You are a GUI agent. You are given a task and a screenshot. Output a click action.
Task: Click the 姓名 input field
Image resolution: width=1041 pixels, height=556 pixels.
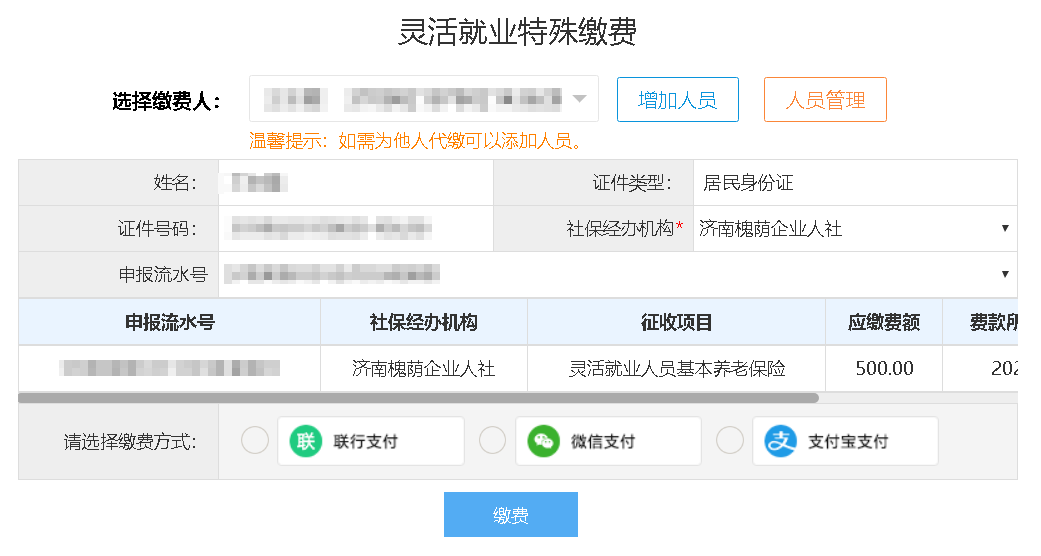click(356, 183)
